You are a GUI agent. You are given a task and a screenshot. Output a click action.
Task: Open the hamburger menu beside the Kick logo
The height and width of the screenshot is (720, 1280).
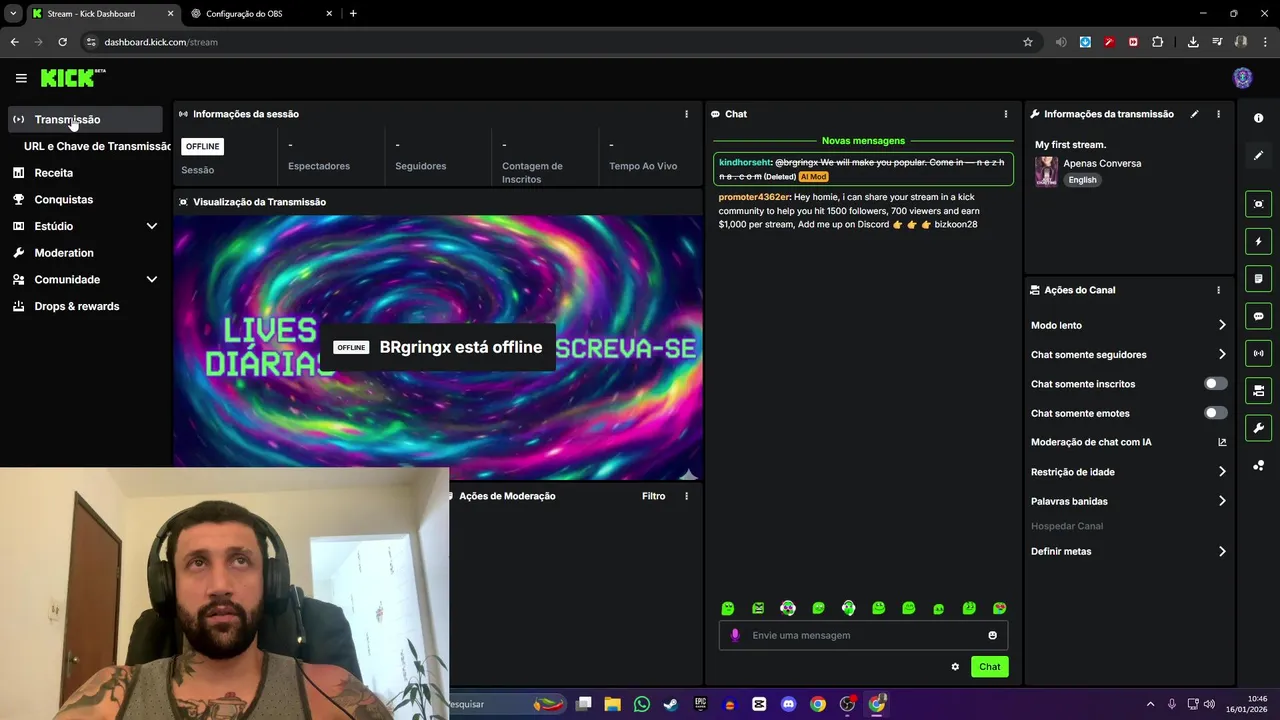pyautogui.click(x=21, y=78)
